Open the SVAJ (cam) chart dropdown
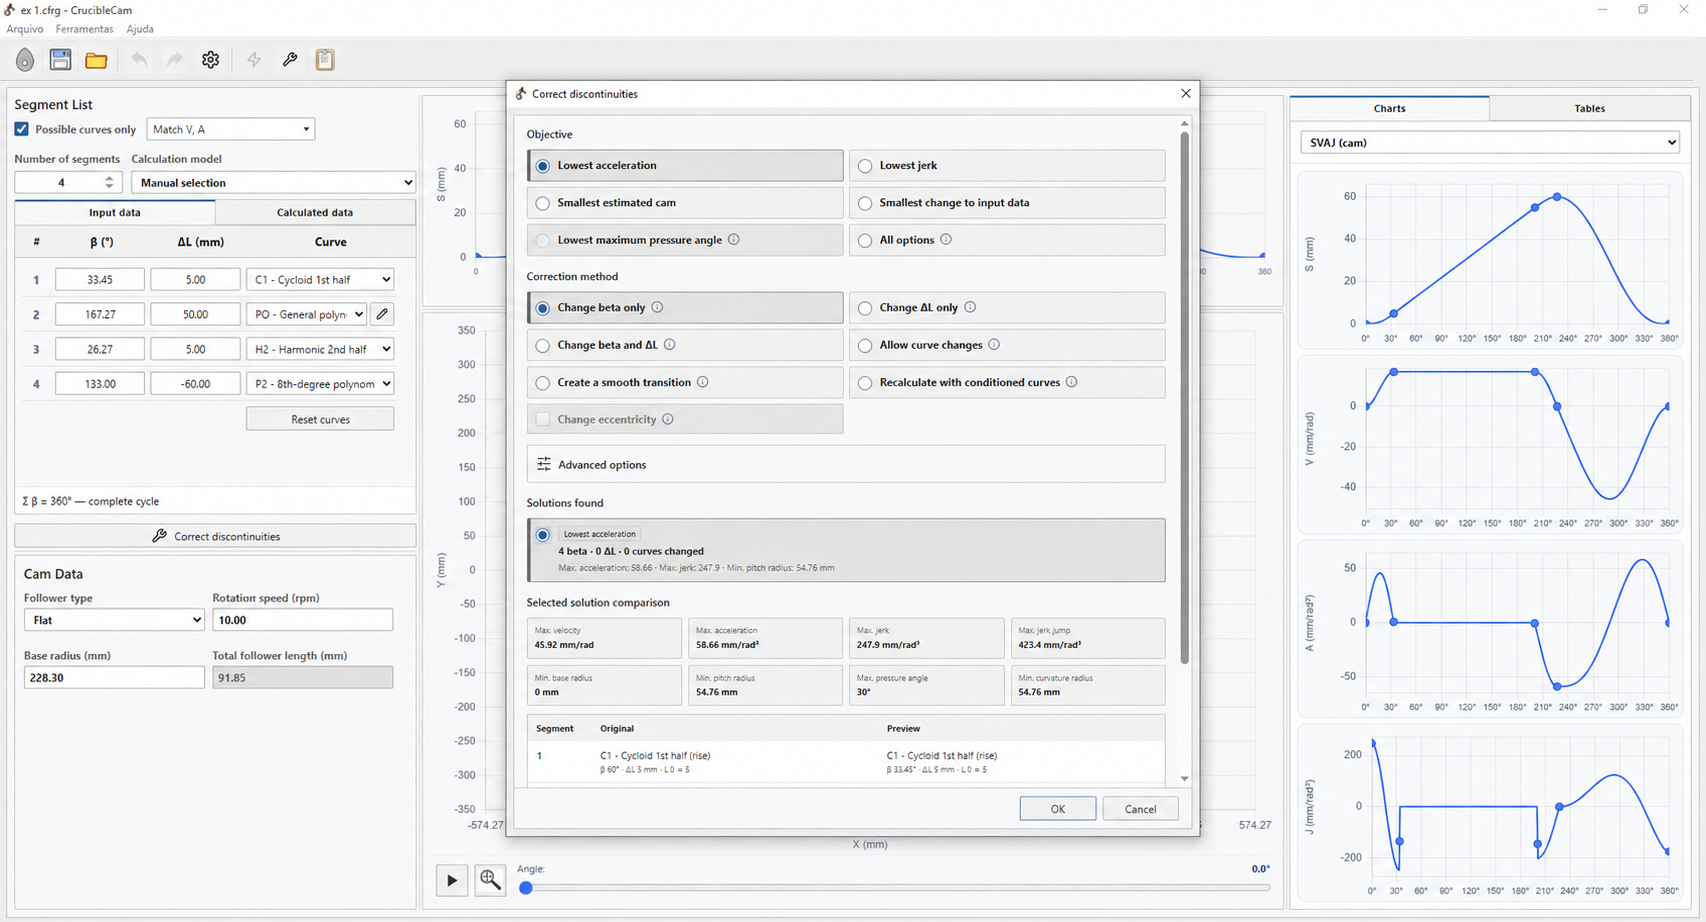1706x922 pixels. tap(1489, 143)
